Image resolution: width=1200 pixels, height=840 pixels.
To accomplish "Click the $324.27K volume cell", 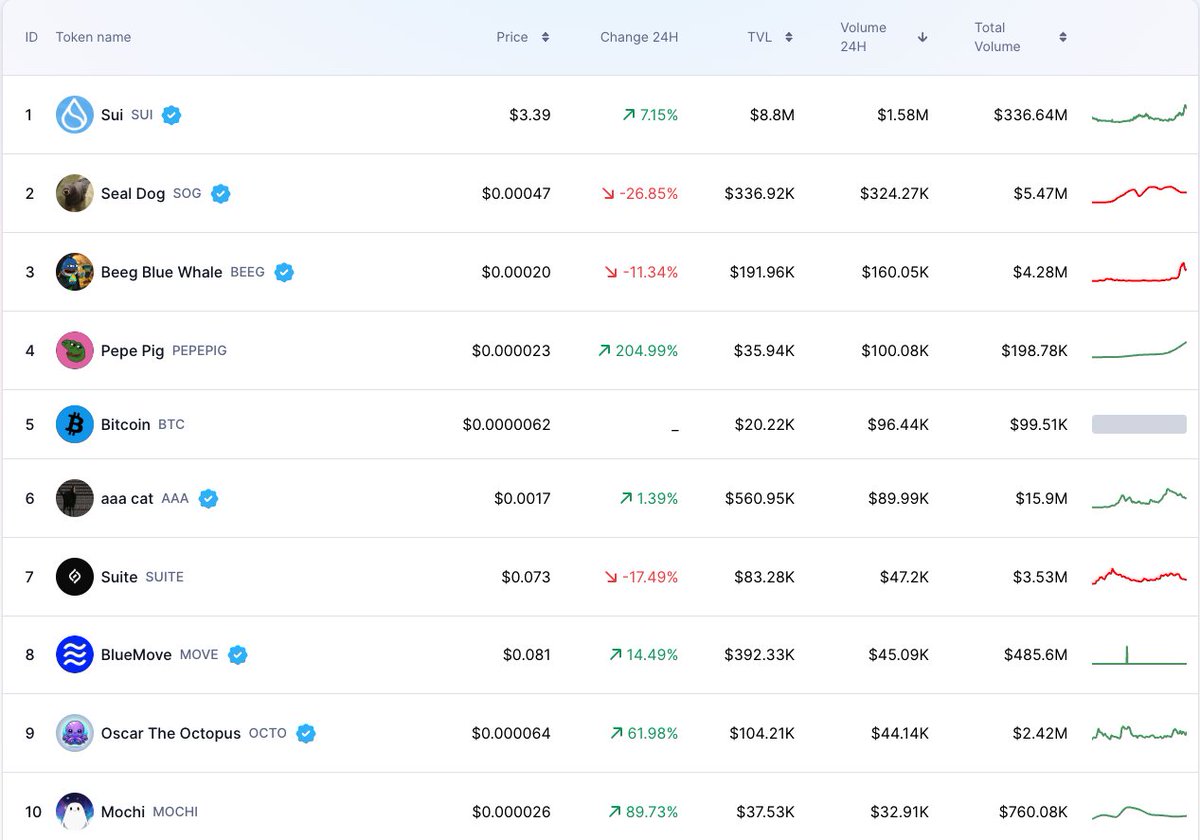I will (x=894, y=193).
